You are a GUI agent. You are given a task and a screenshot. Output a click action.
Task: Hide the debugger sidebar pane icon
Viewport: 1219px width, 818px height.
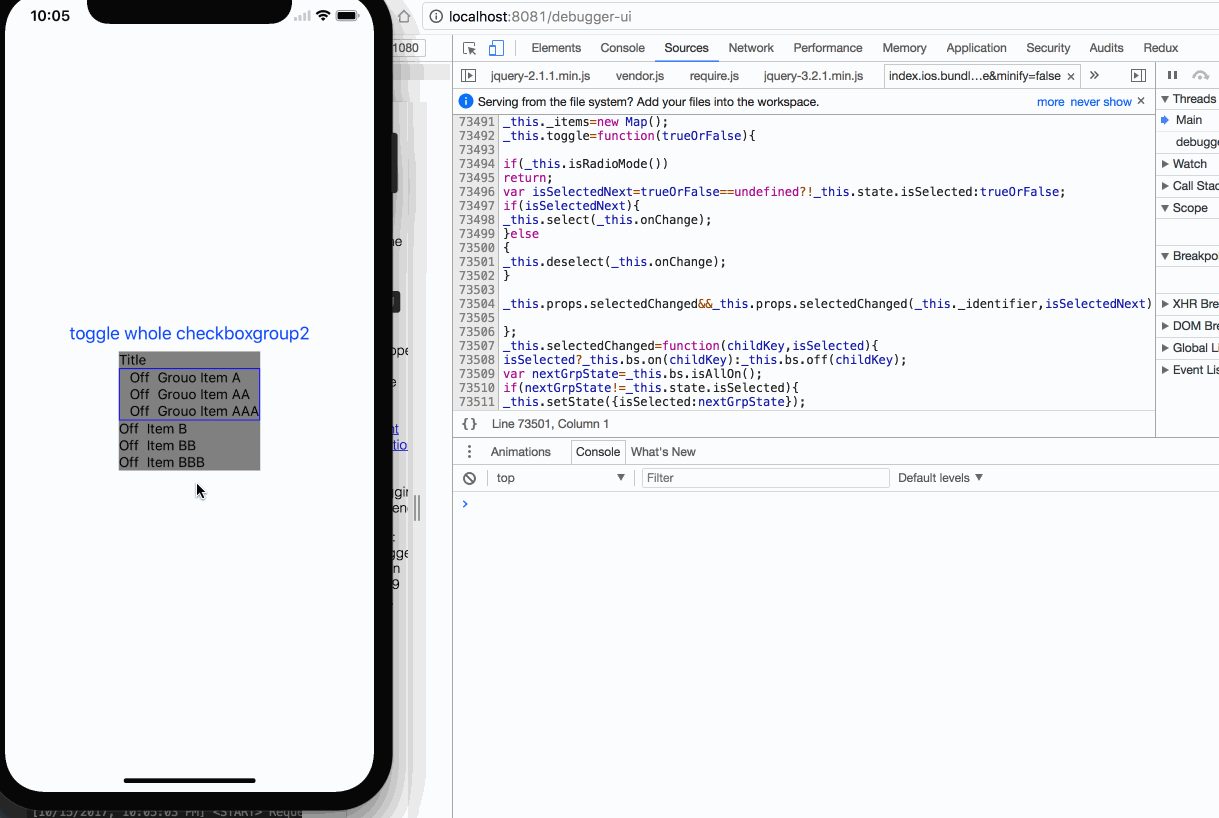(x=1138, y=75)
